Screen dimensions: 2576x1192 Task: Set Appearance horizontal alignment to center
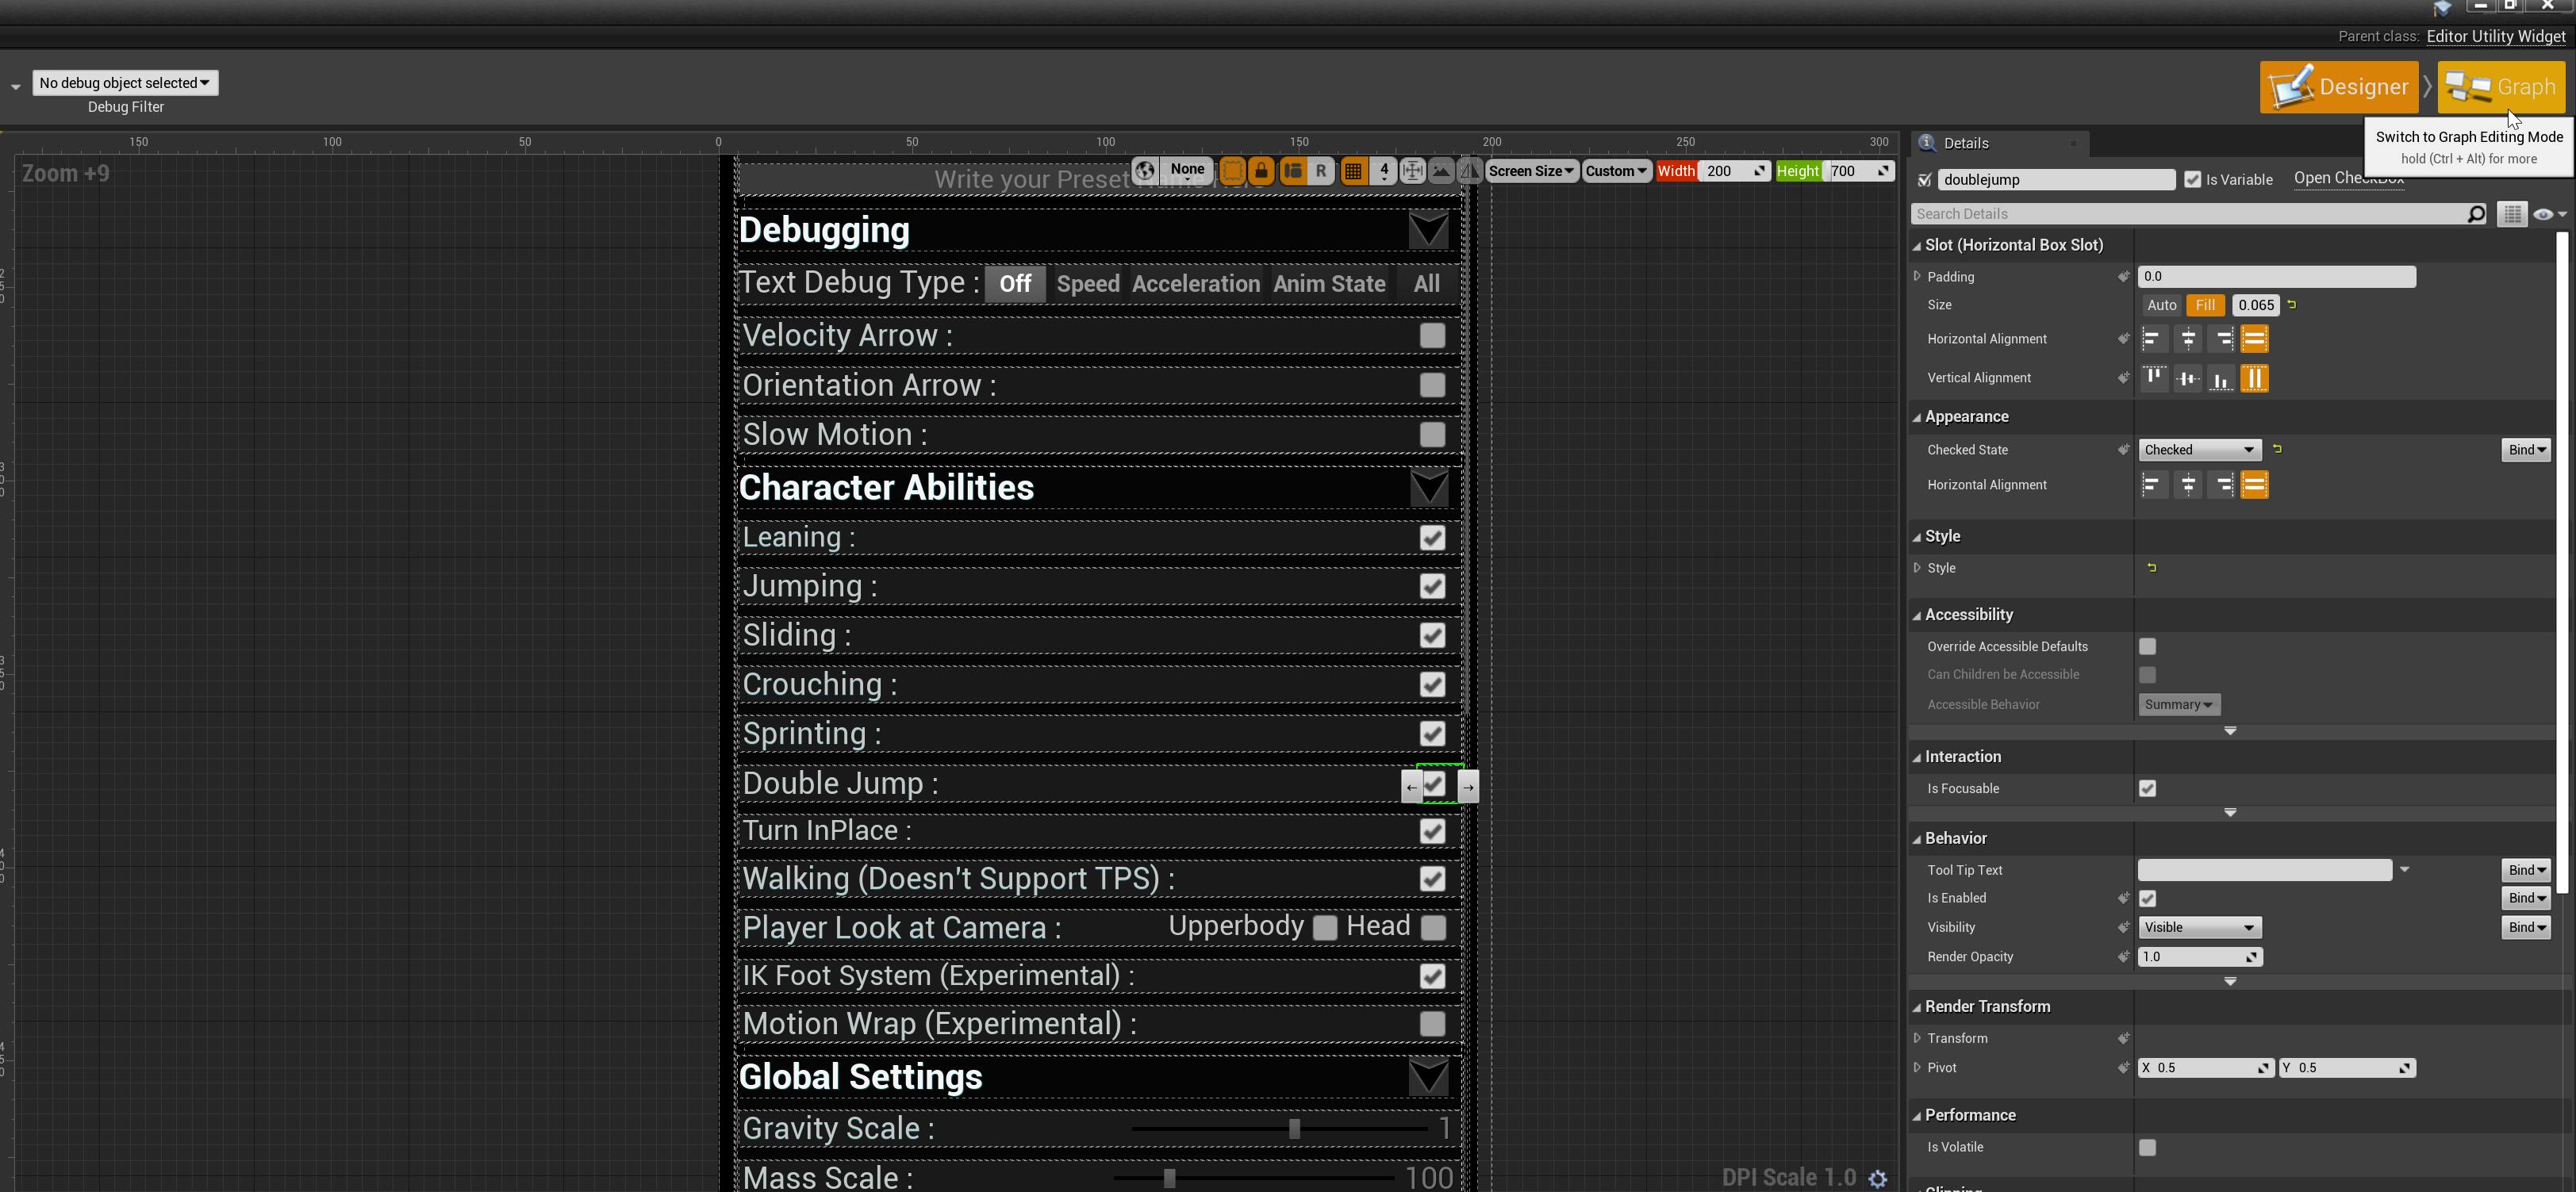pyautogui.click(x=2188, y=485)
